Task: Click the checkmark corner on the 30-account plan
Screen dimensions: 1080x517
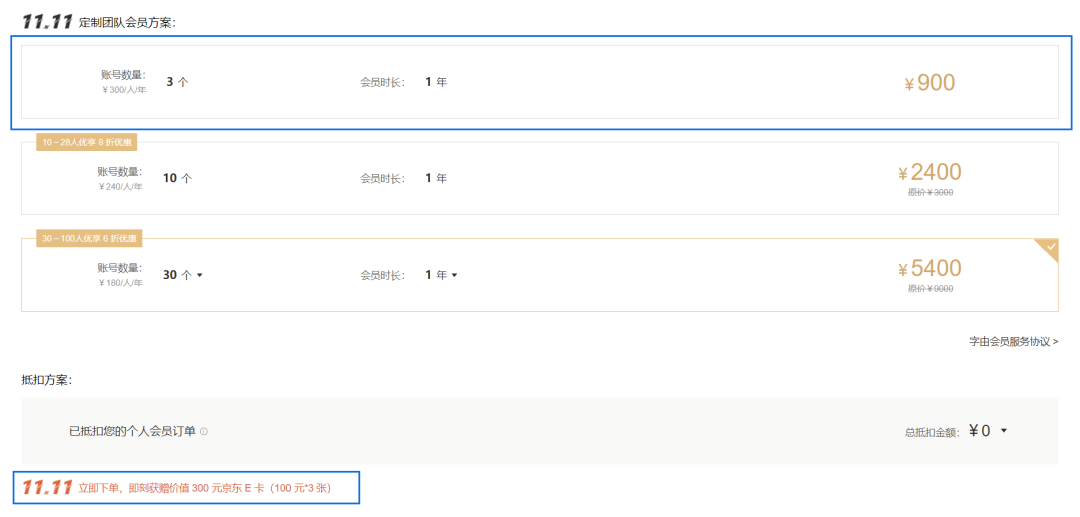Action: [1048, 247]
